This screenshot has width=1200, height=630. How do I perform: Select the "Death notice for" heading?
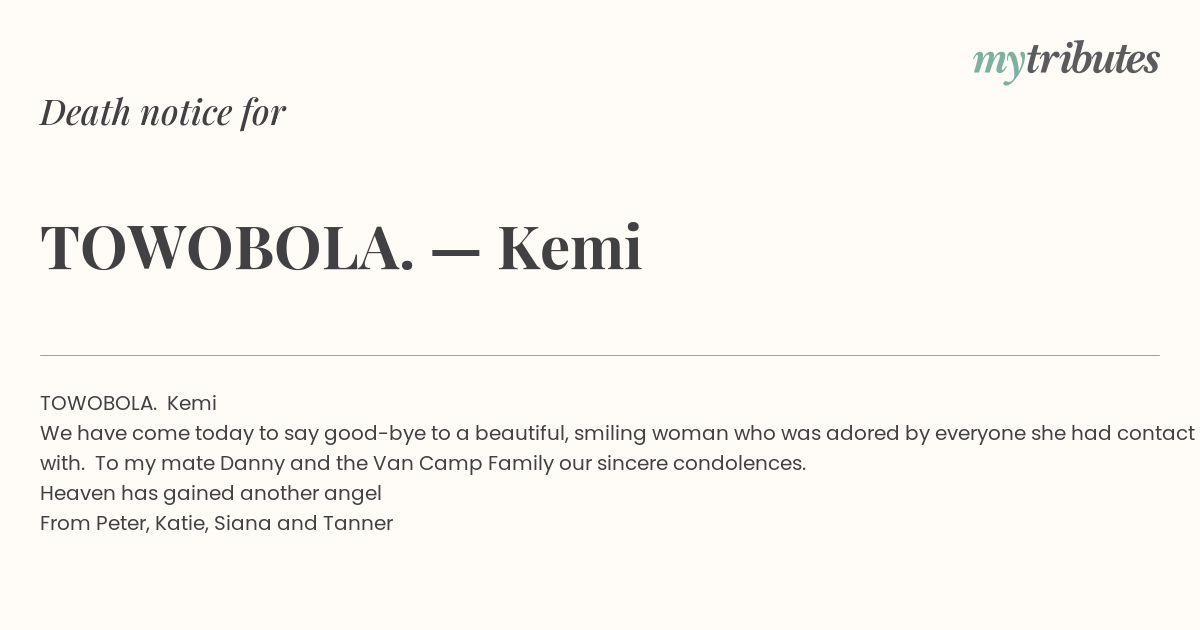click(x=163, y=113)
